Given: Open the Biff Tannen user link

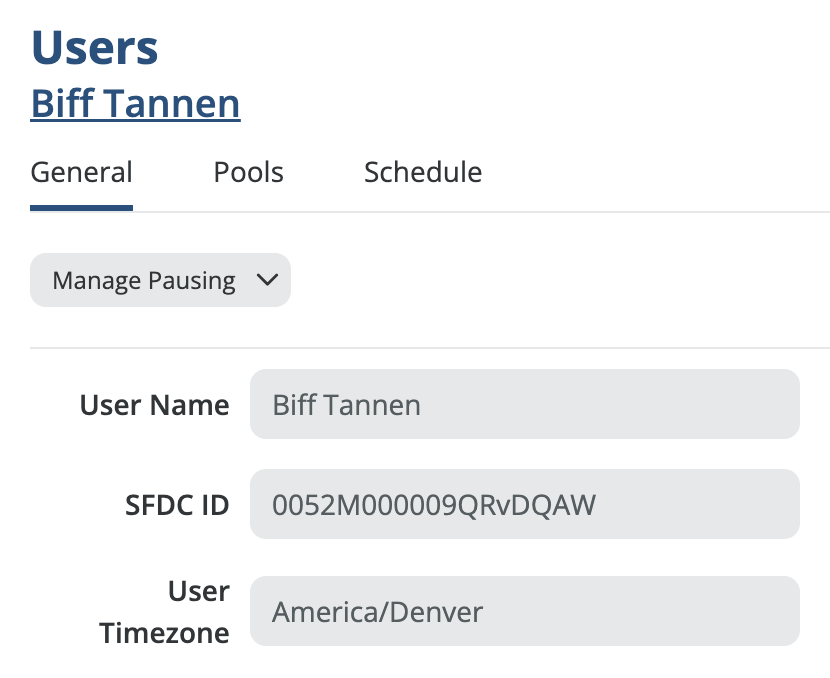Looking at the screenshot, I should coord(135,104).
